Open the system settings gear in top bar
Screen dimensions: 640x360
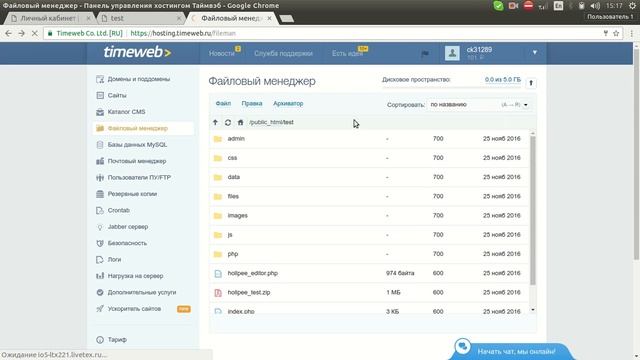click(x=632, y=6)
